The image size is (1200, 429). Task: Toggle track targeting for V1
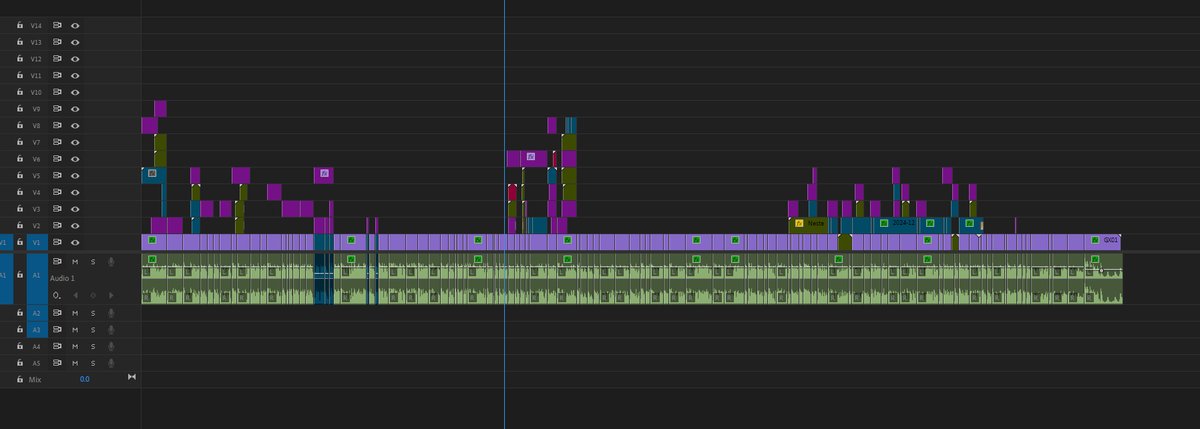point(37,242)
